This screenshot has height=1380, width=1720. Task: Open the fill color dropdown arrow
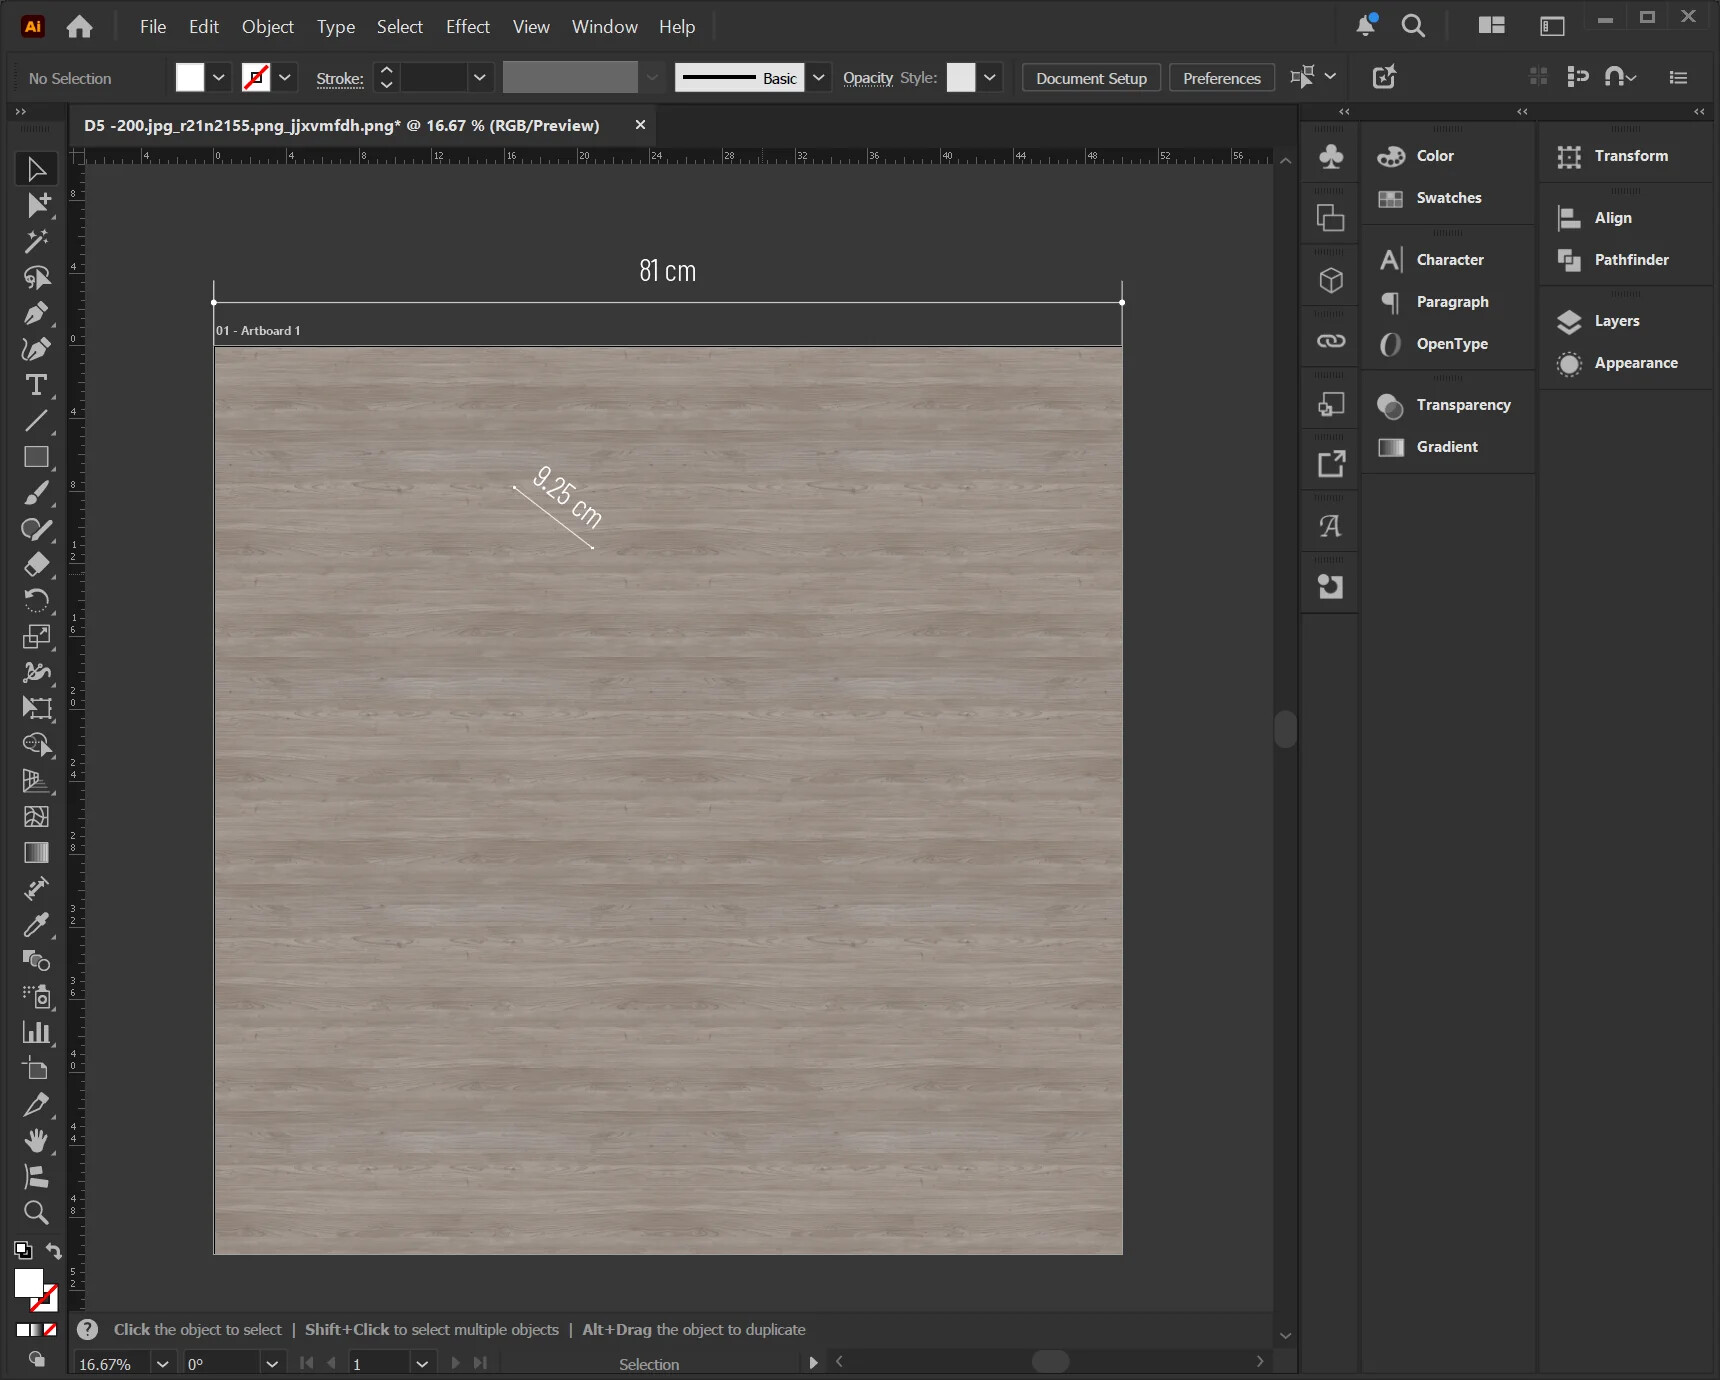point(219,78)
